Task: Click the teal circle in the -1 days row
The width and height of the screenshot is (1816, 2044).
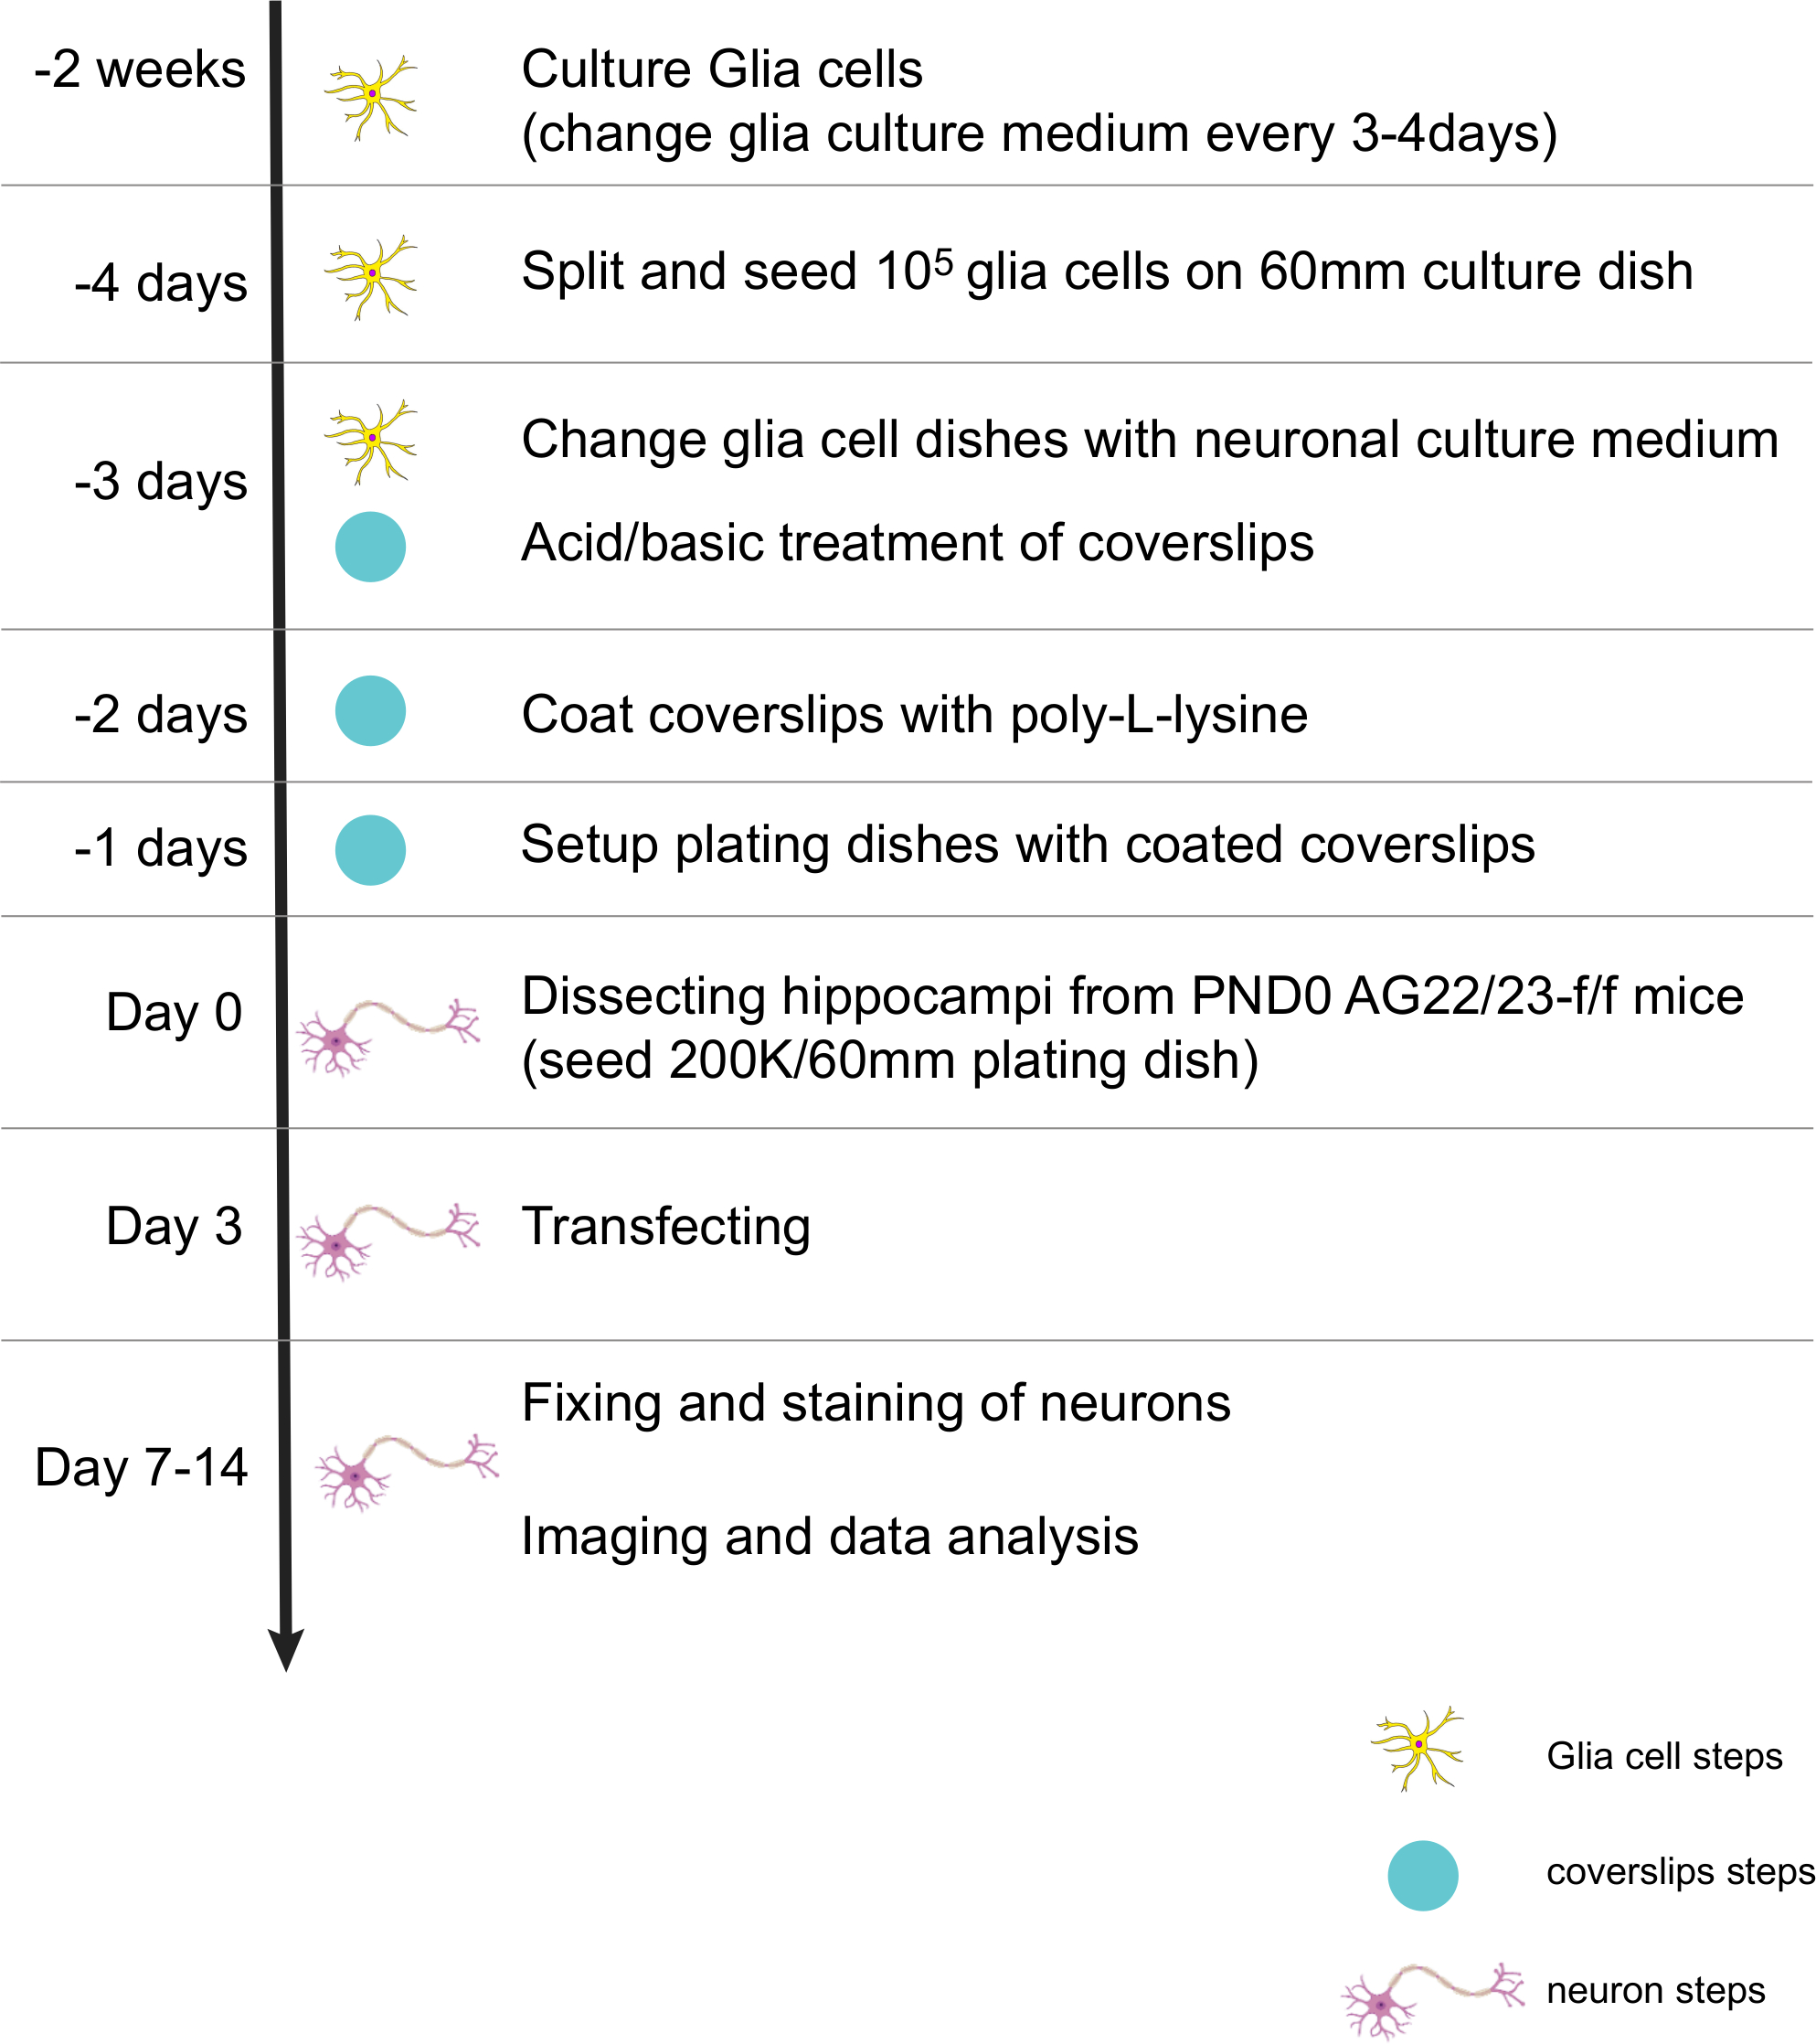Action: [x=370, y=850]
